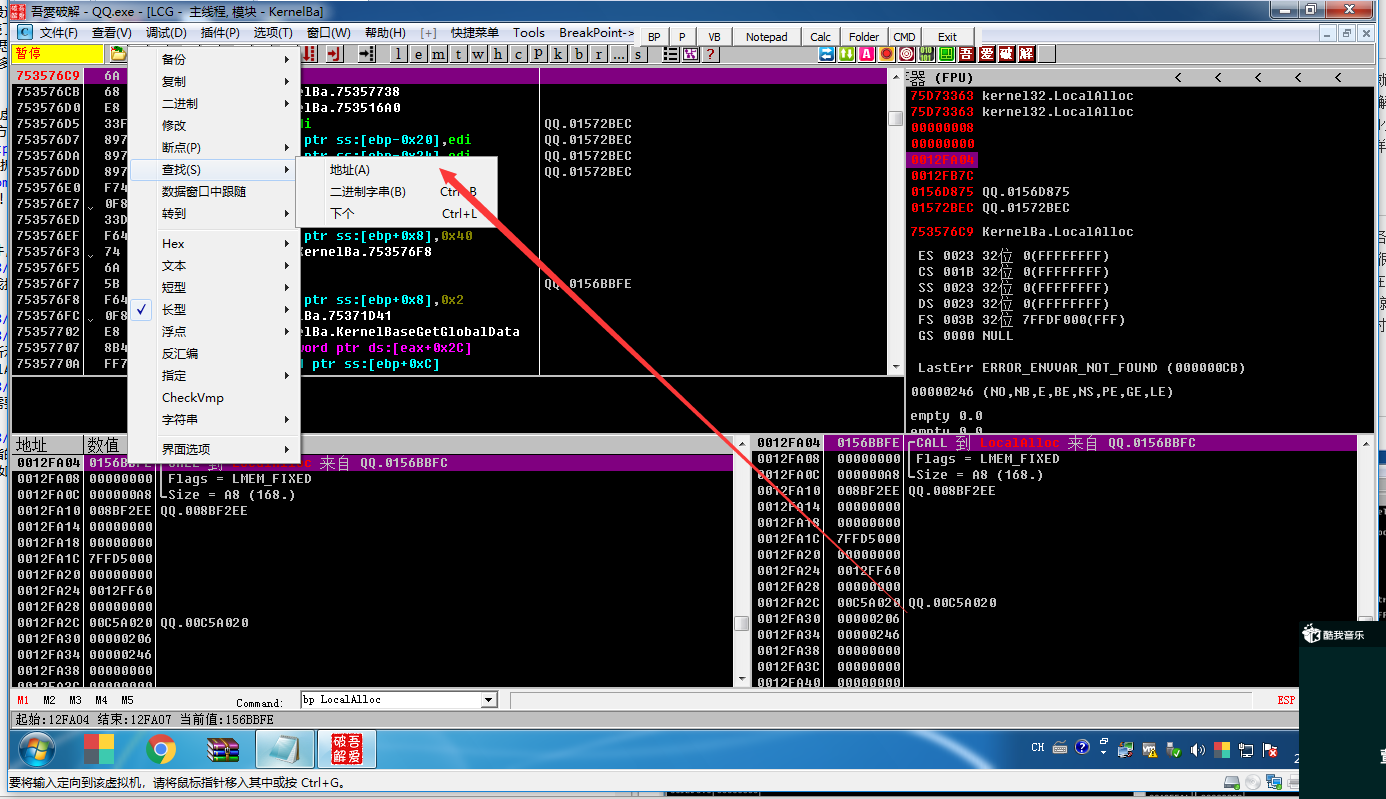1386x799 pixels.
Task: Click into the Command input field
Action: coord(390,700)
